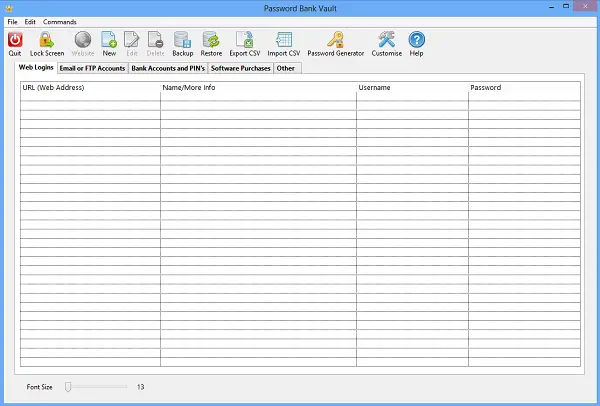
Task: Click the Restore icon
Action: (211, 40)
